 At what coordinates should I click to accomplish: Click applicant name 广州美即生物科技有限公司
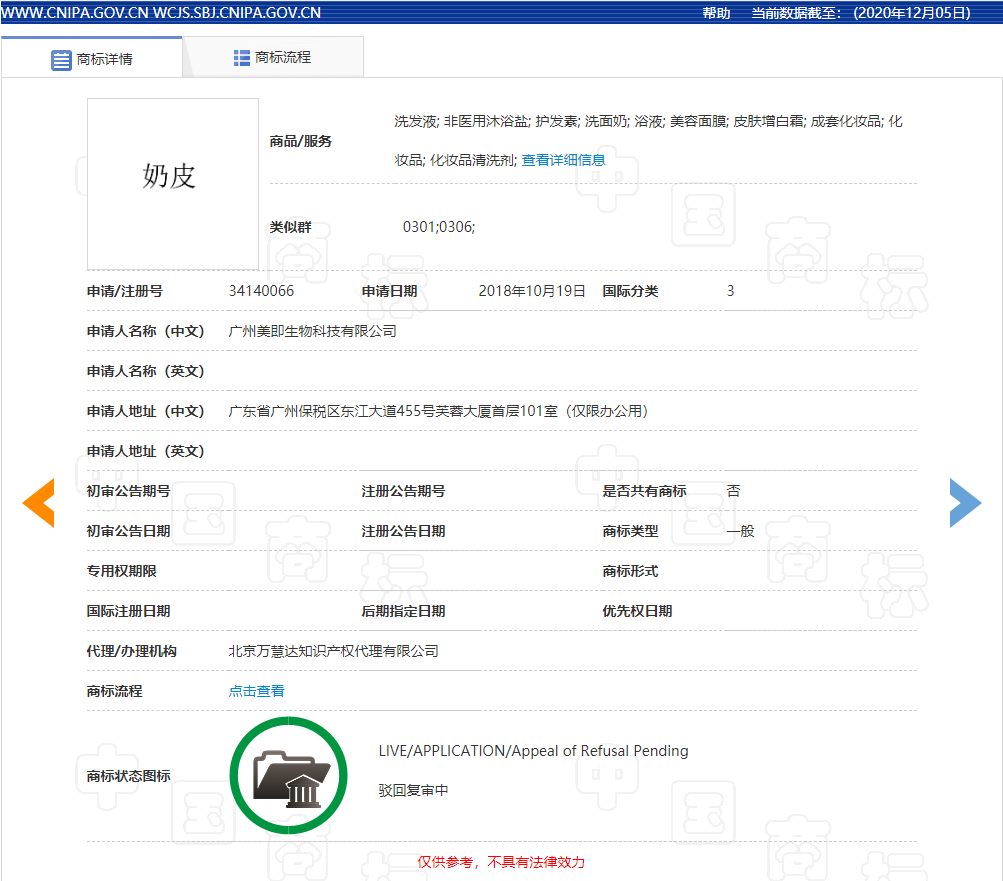tap(313, 331)
